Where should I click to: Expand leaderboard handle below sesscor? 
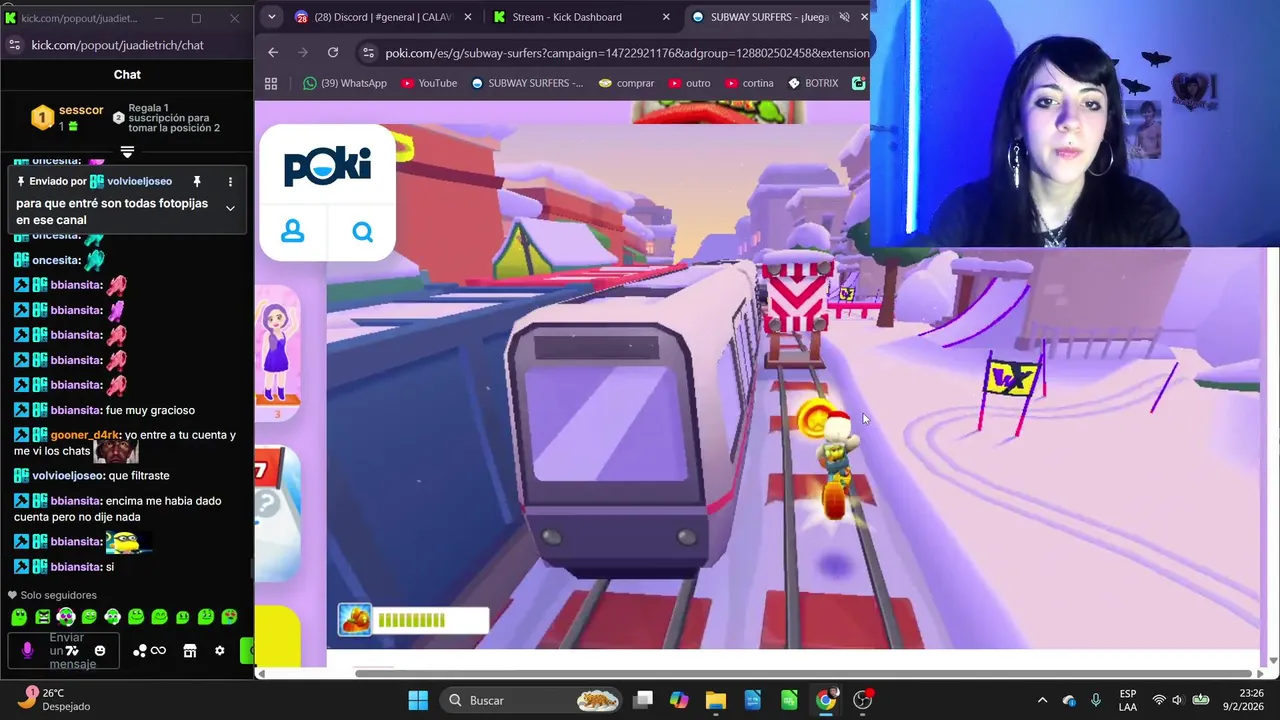(127, 152)
